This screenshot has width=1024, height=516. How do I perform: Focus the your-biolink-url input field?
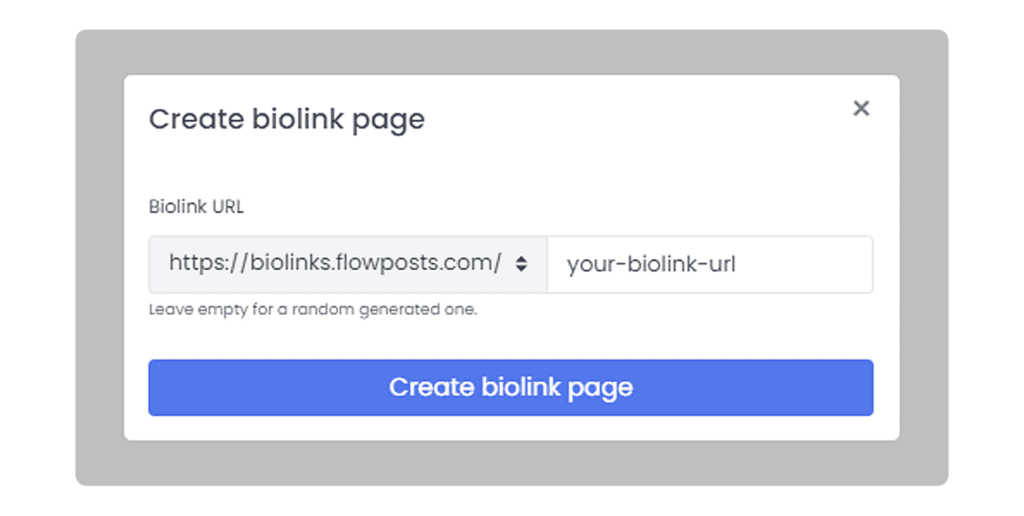click(710, 264)
